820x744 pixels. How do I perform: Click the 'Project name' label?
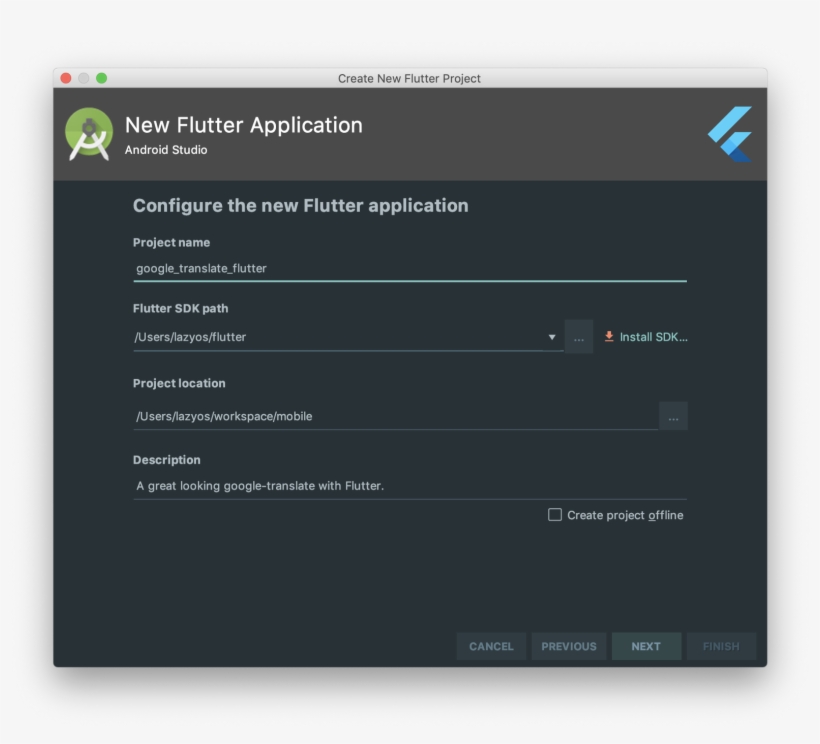pyautogui.click(x=172, y=243)
